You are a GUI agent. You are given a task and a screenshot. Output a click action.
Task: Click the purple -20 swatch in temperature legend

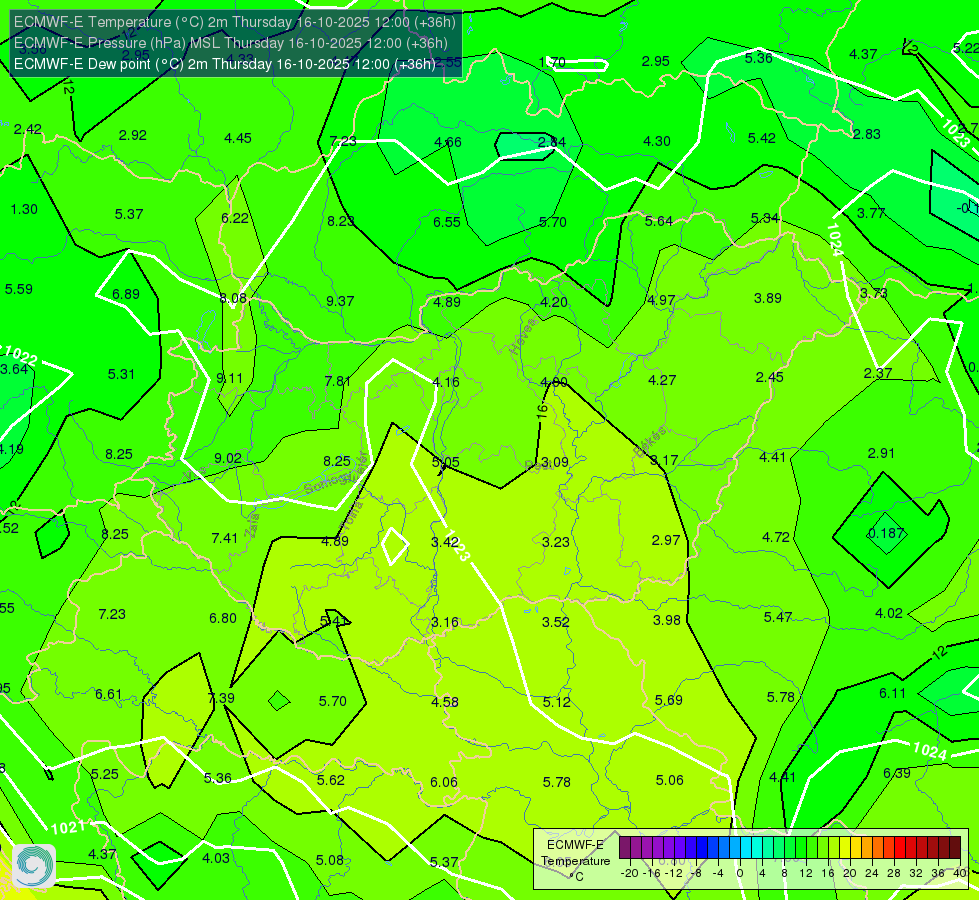(624, 848)
